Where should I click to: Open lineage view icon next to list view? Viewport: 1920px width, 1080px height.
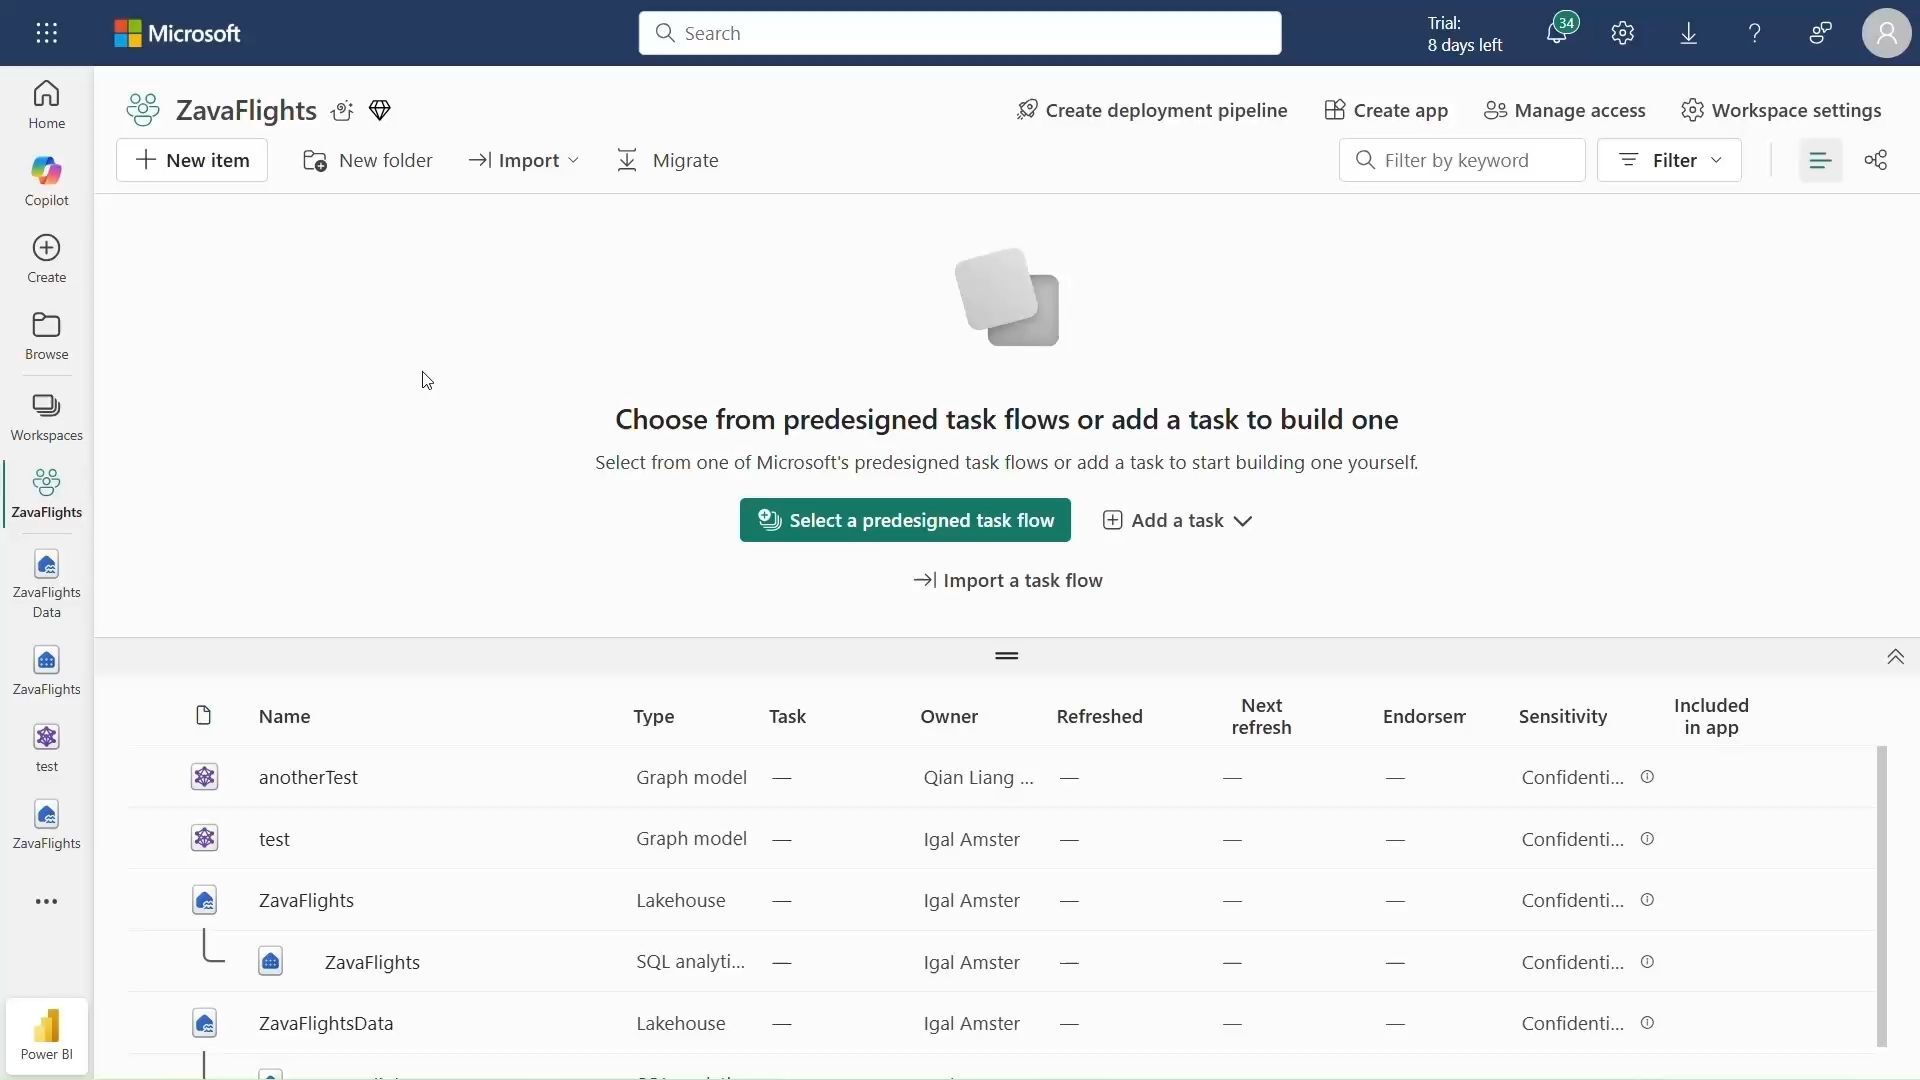(1875, 160)
